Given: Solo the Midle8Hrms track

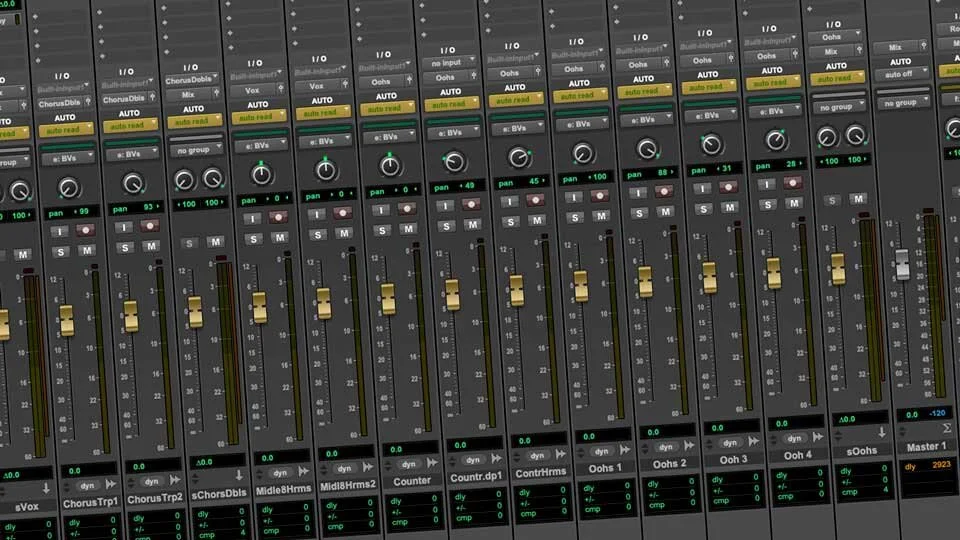Looking at the screenshot, I should click(253, 239).
